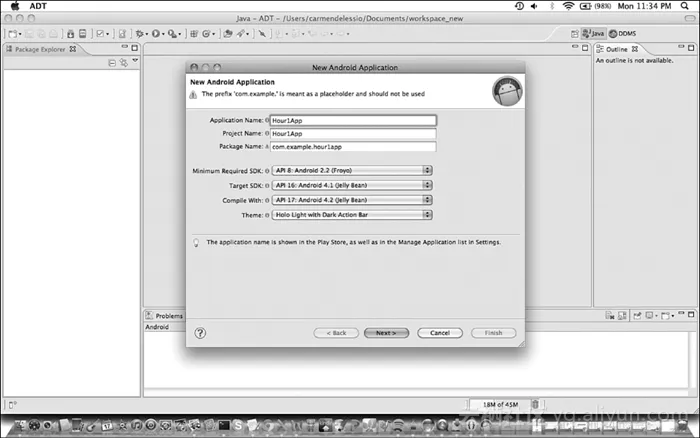Click the External Tools run icon
The image size is (700, 438).
point(172,34)
